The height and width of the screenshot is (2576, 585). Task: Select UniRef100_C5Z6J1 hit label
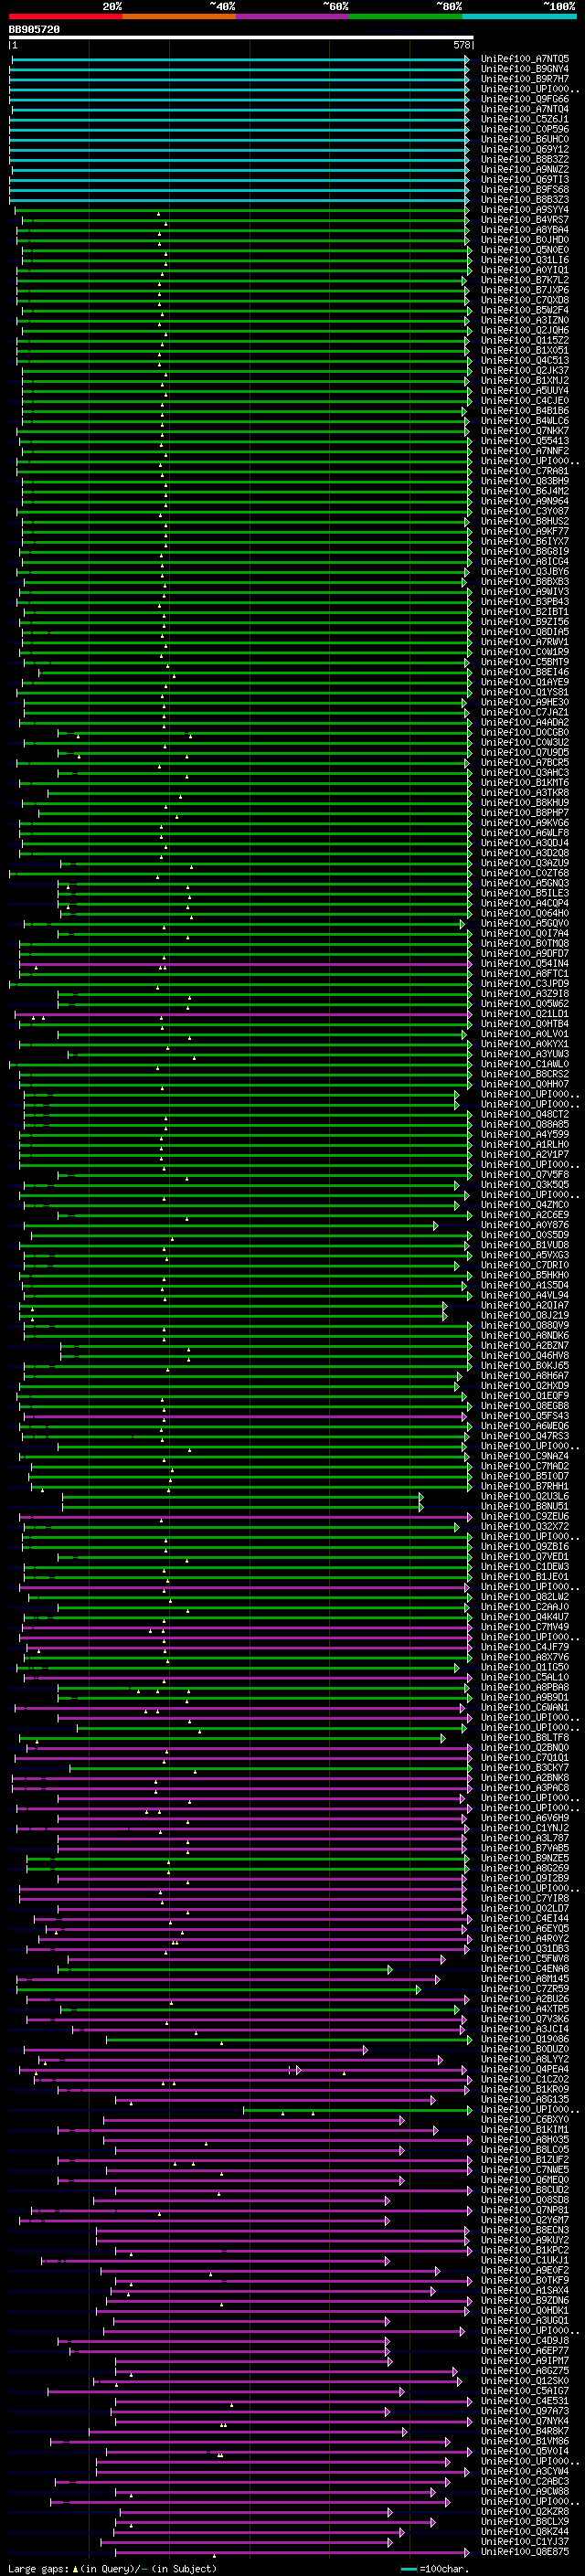pyautogui.click(x=525, y=119)
